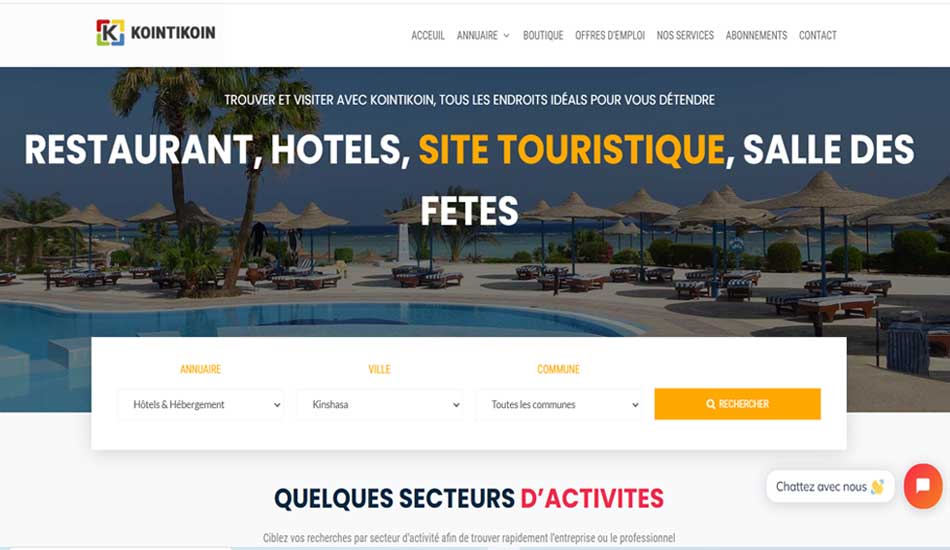Click the Kointikoin K logo icon

110,33
